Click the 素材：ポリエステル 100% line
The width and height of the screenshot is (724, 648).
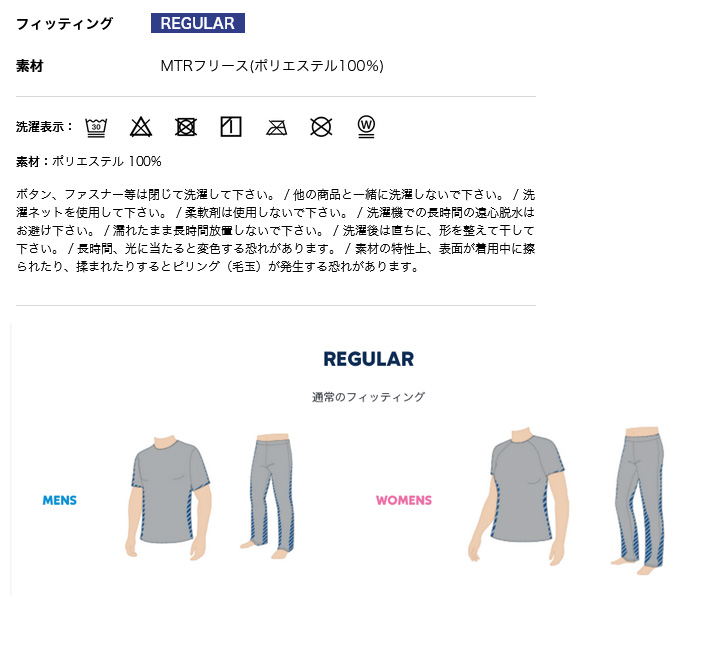89,161
